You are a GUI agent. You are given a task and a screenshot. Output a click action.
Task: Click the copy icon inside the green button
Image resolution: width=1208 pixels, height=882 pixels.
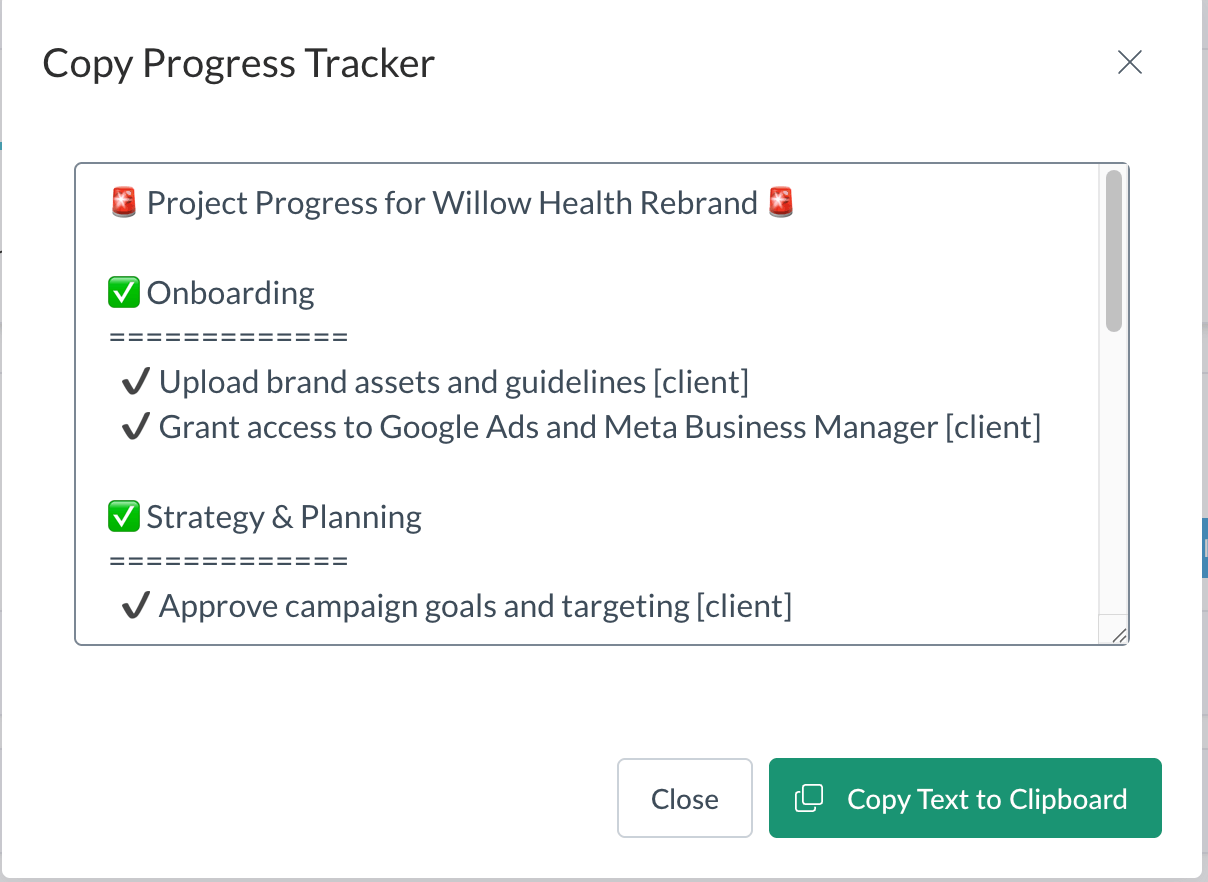click(x=810, y=798)
